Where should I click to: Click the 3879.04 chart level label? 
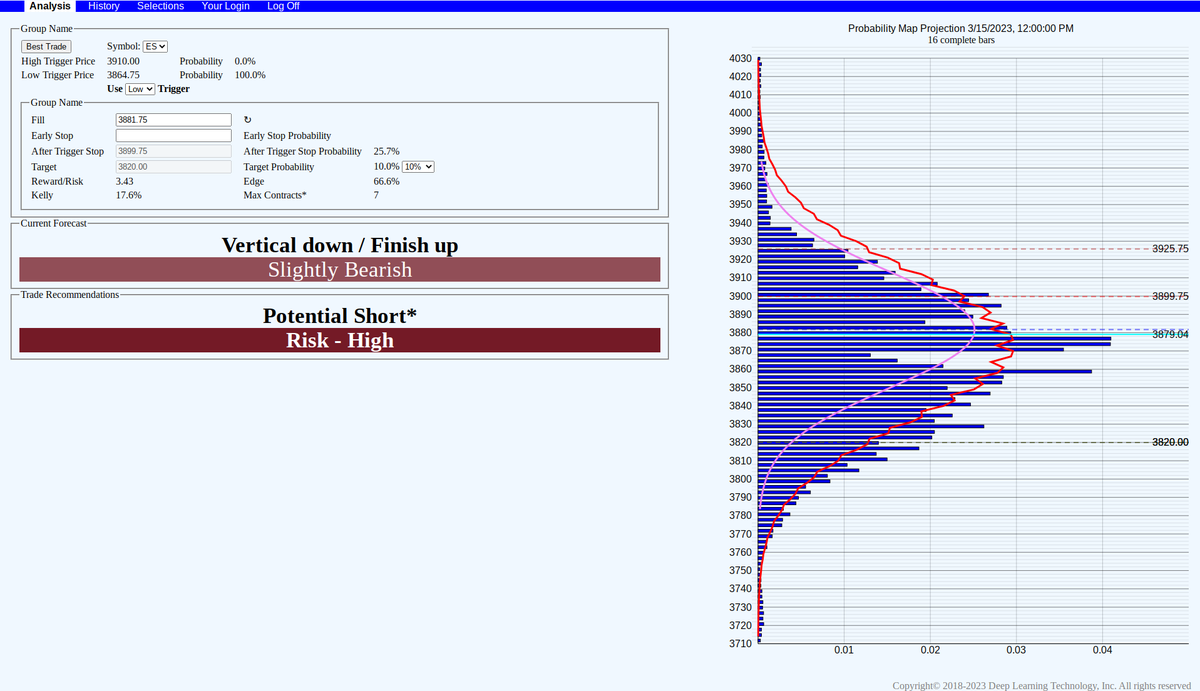(1170, 334)
